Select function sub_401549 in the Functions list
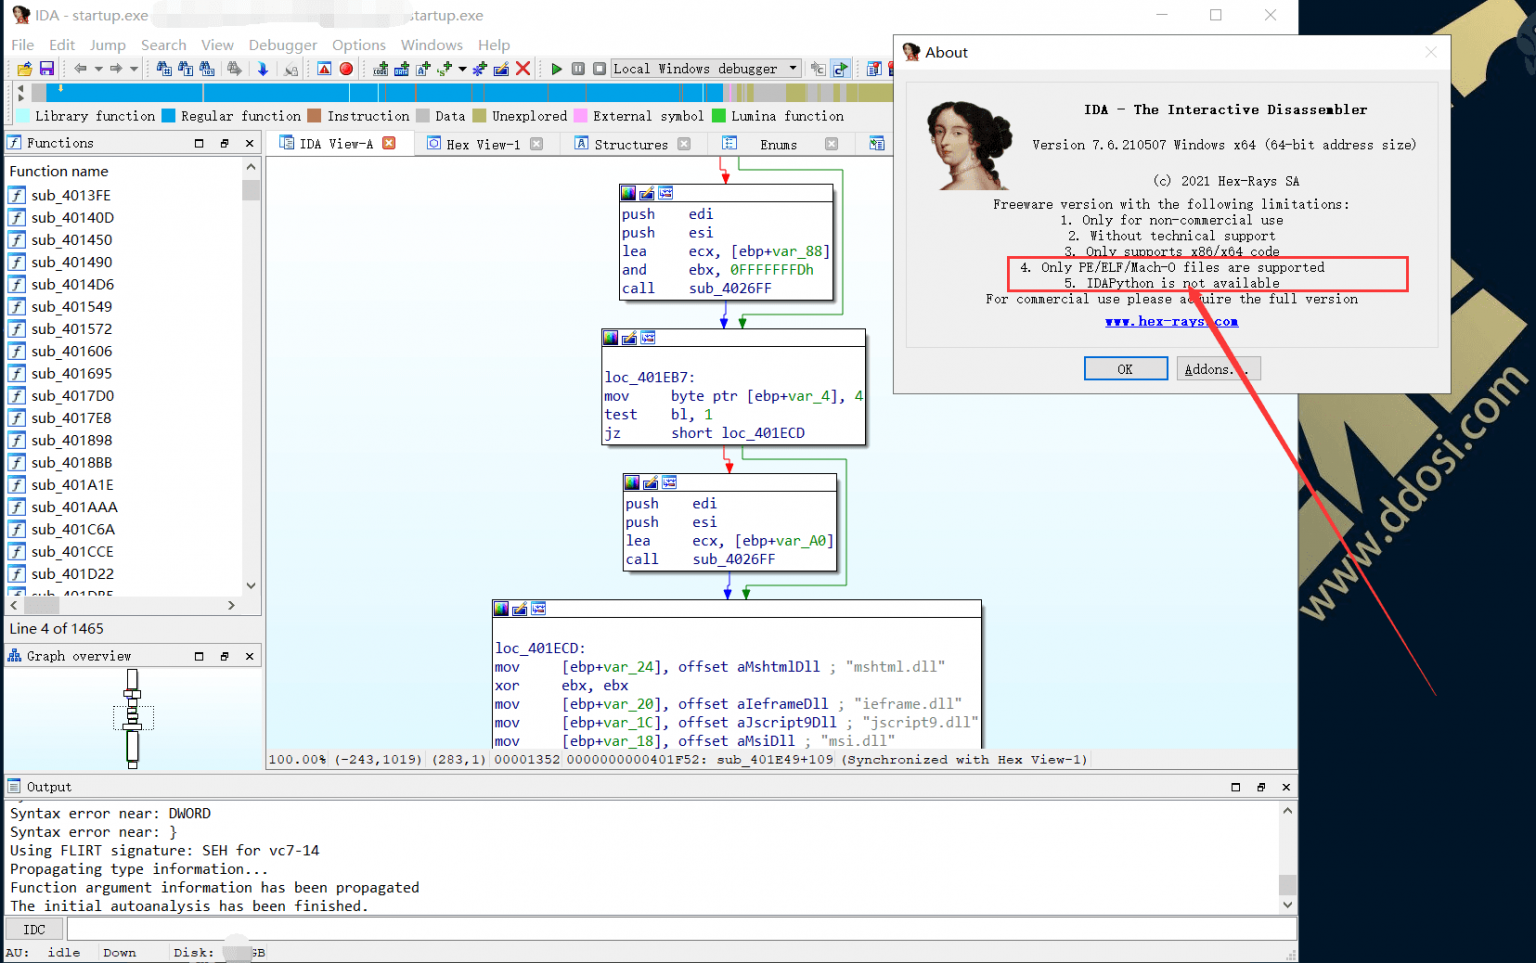The image size is (1536, 963). 71,306
